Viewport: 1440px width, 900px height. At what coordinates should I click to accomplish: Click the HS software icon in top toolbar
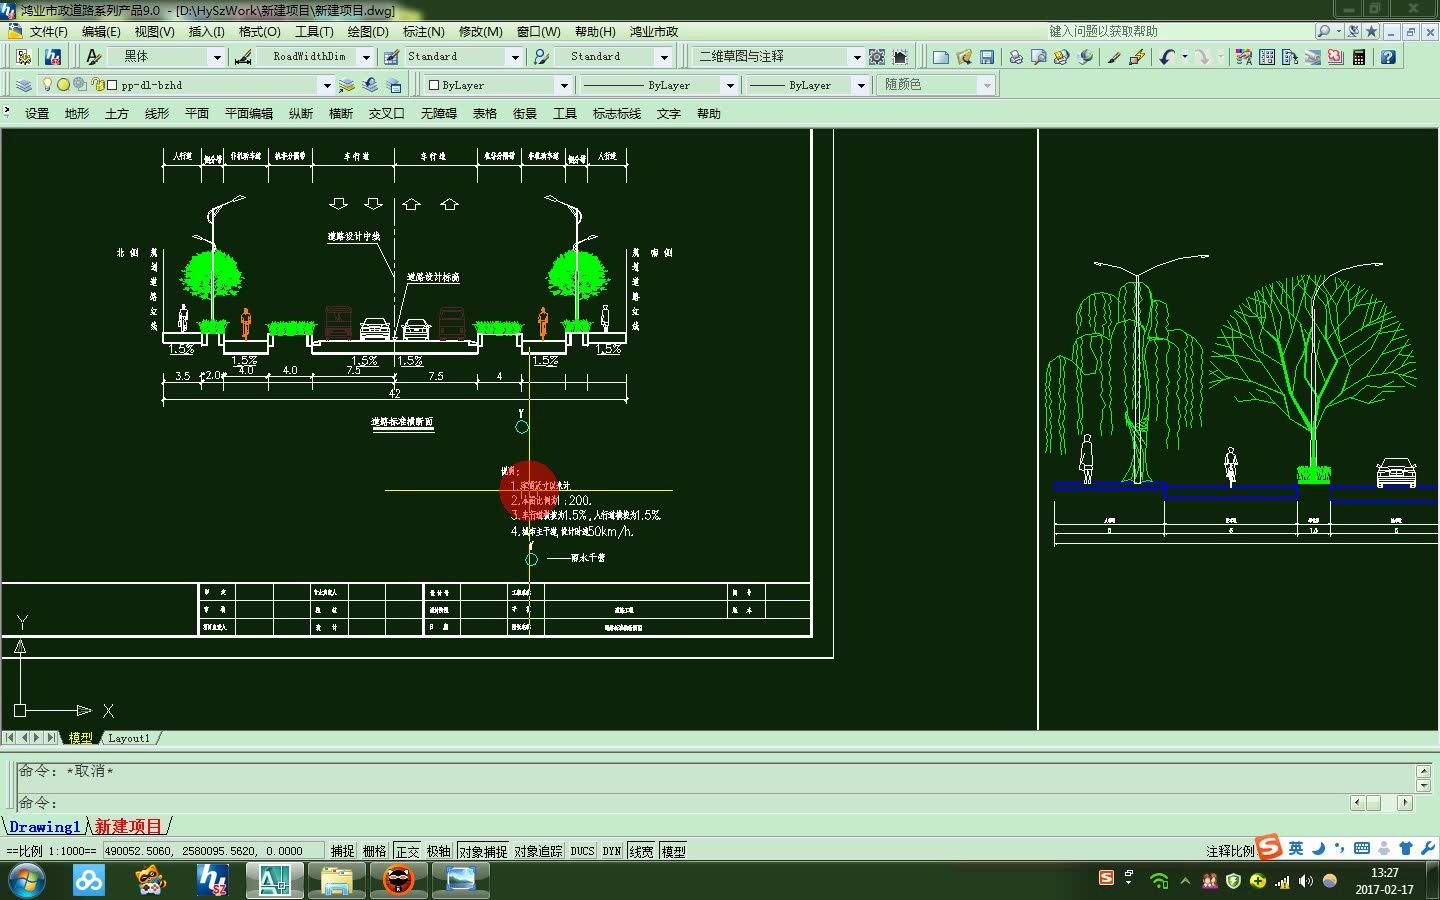(x=53, y=57)
